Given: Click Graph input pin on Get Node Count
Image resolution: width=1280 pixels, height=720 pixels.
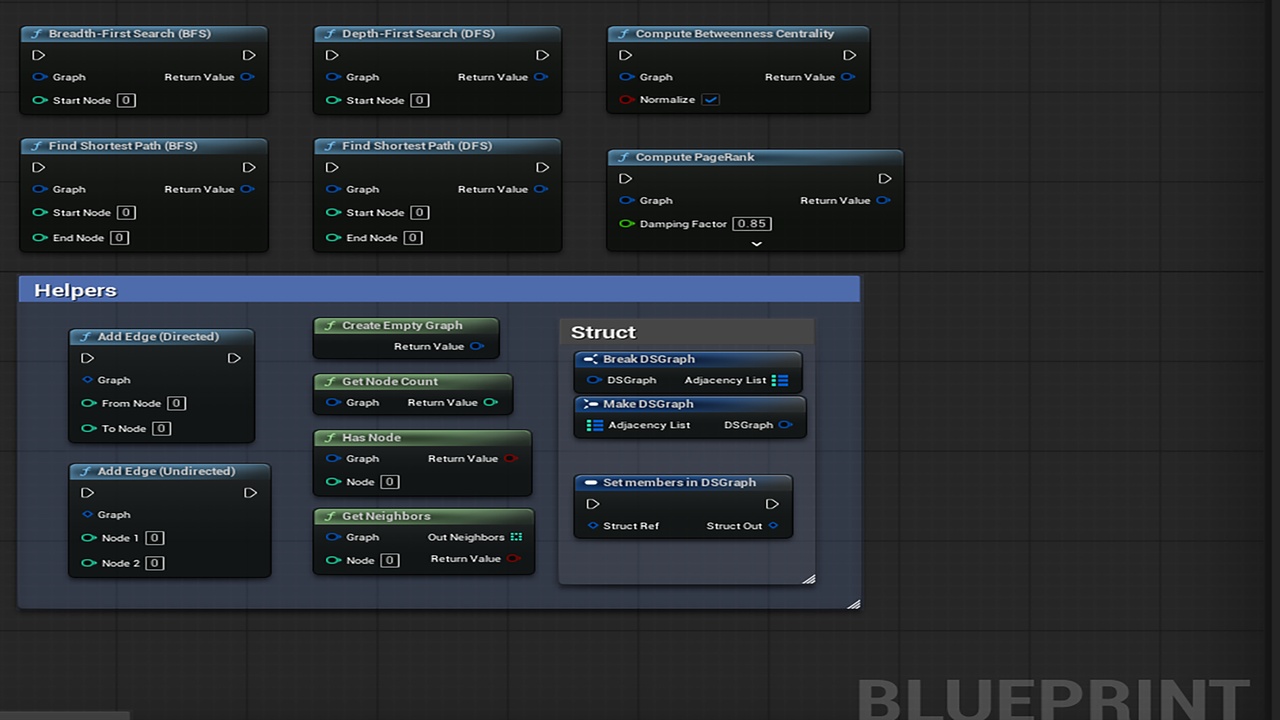Looking at the screenshot, I should pos(333,403).
